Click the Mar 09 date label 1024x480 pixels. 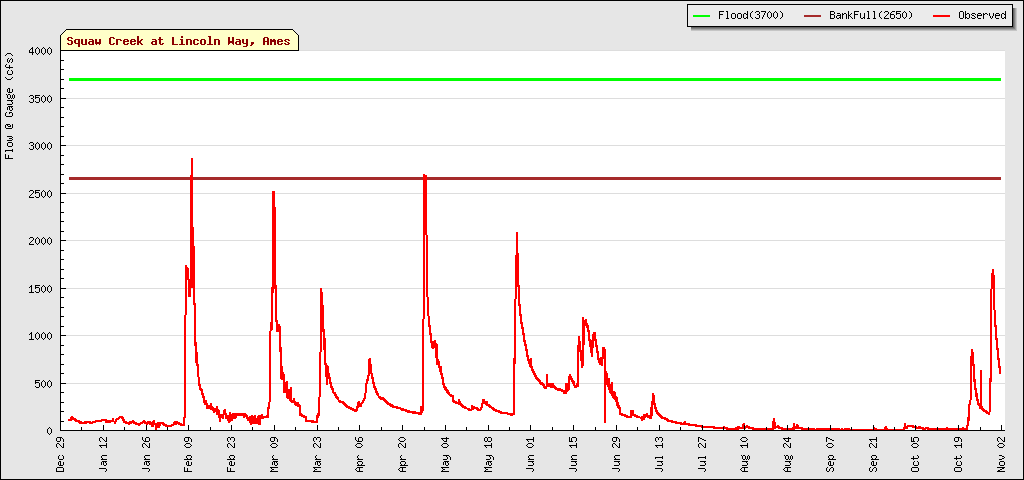point(274,455)
